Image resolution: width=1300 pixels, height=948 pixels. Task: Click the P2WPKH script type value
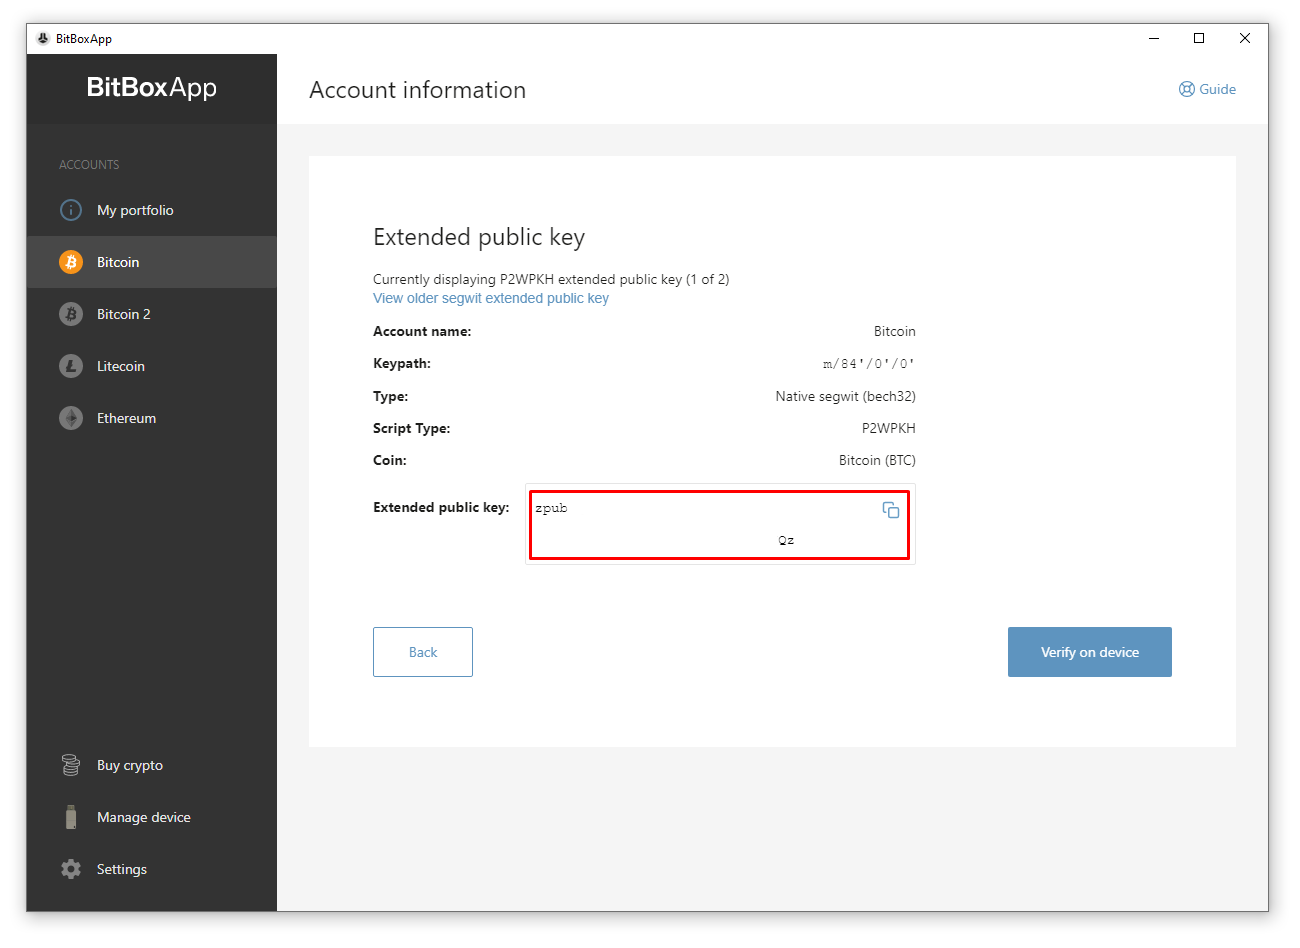[889, 428]
